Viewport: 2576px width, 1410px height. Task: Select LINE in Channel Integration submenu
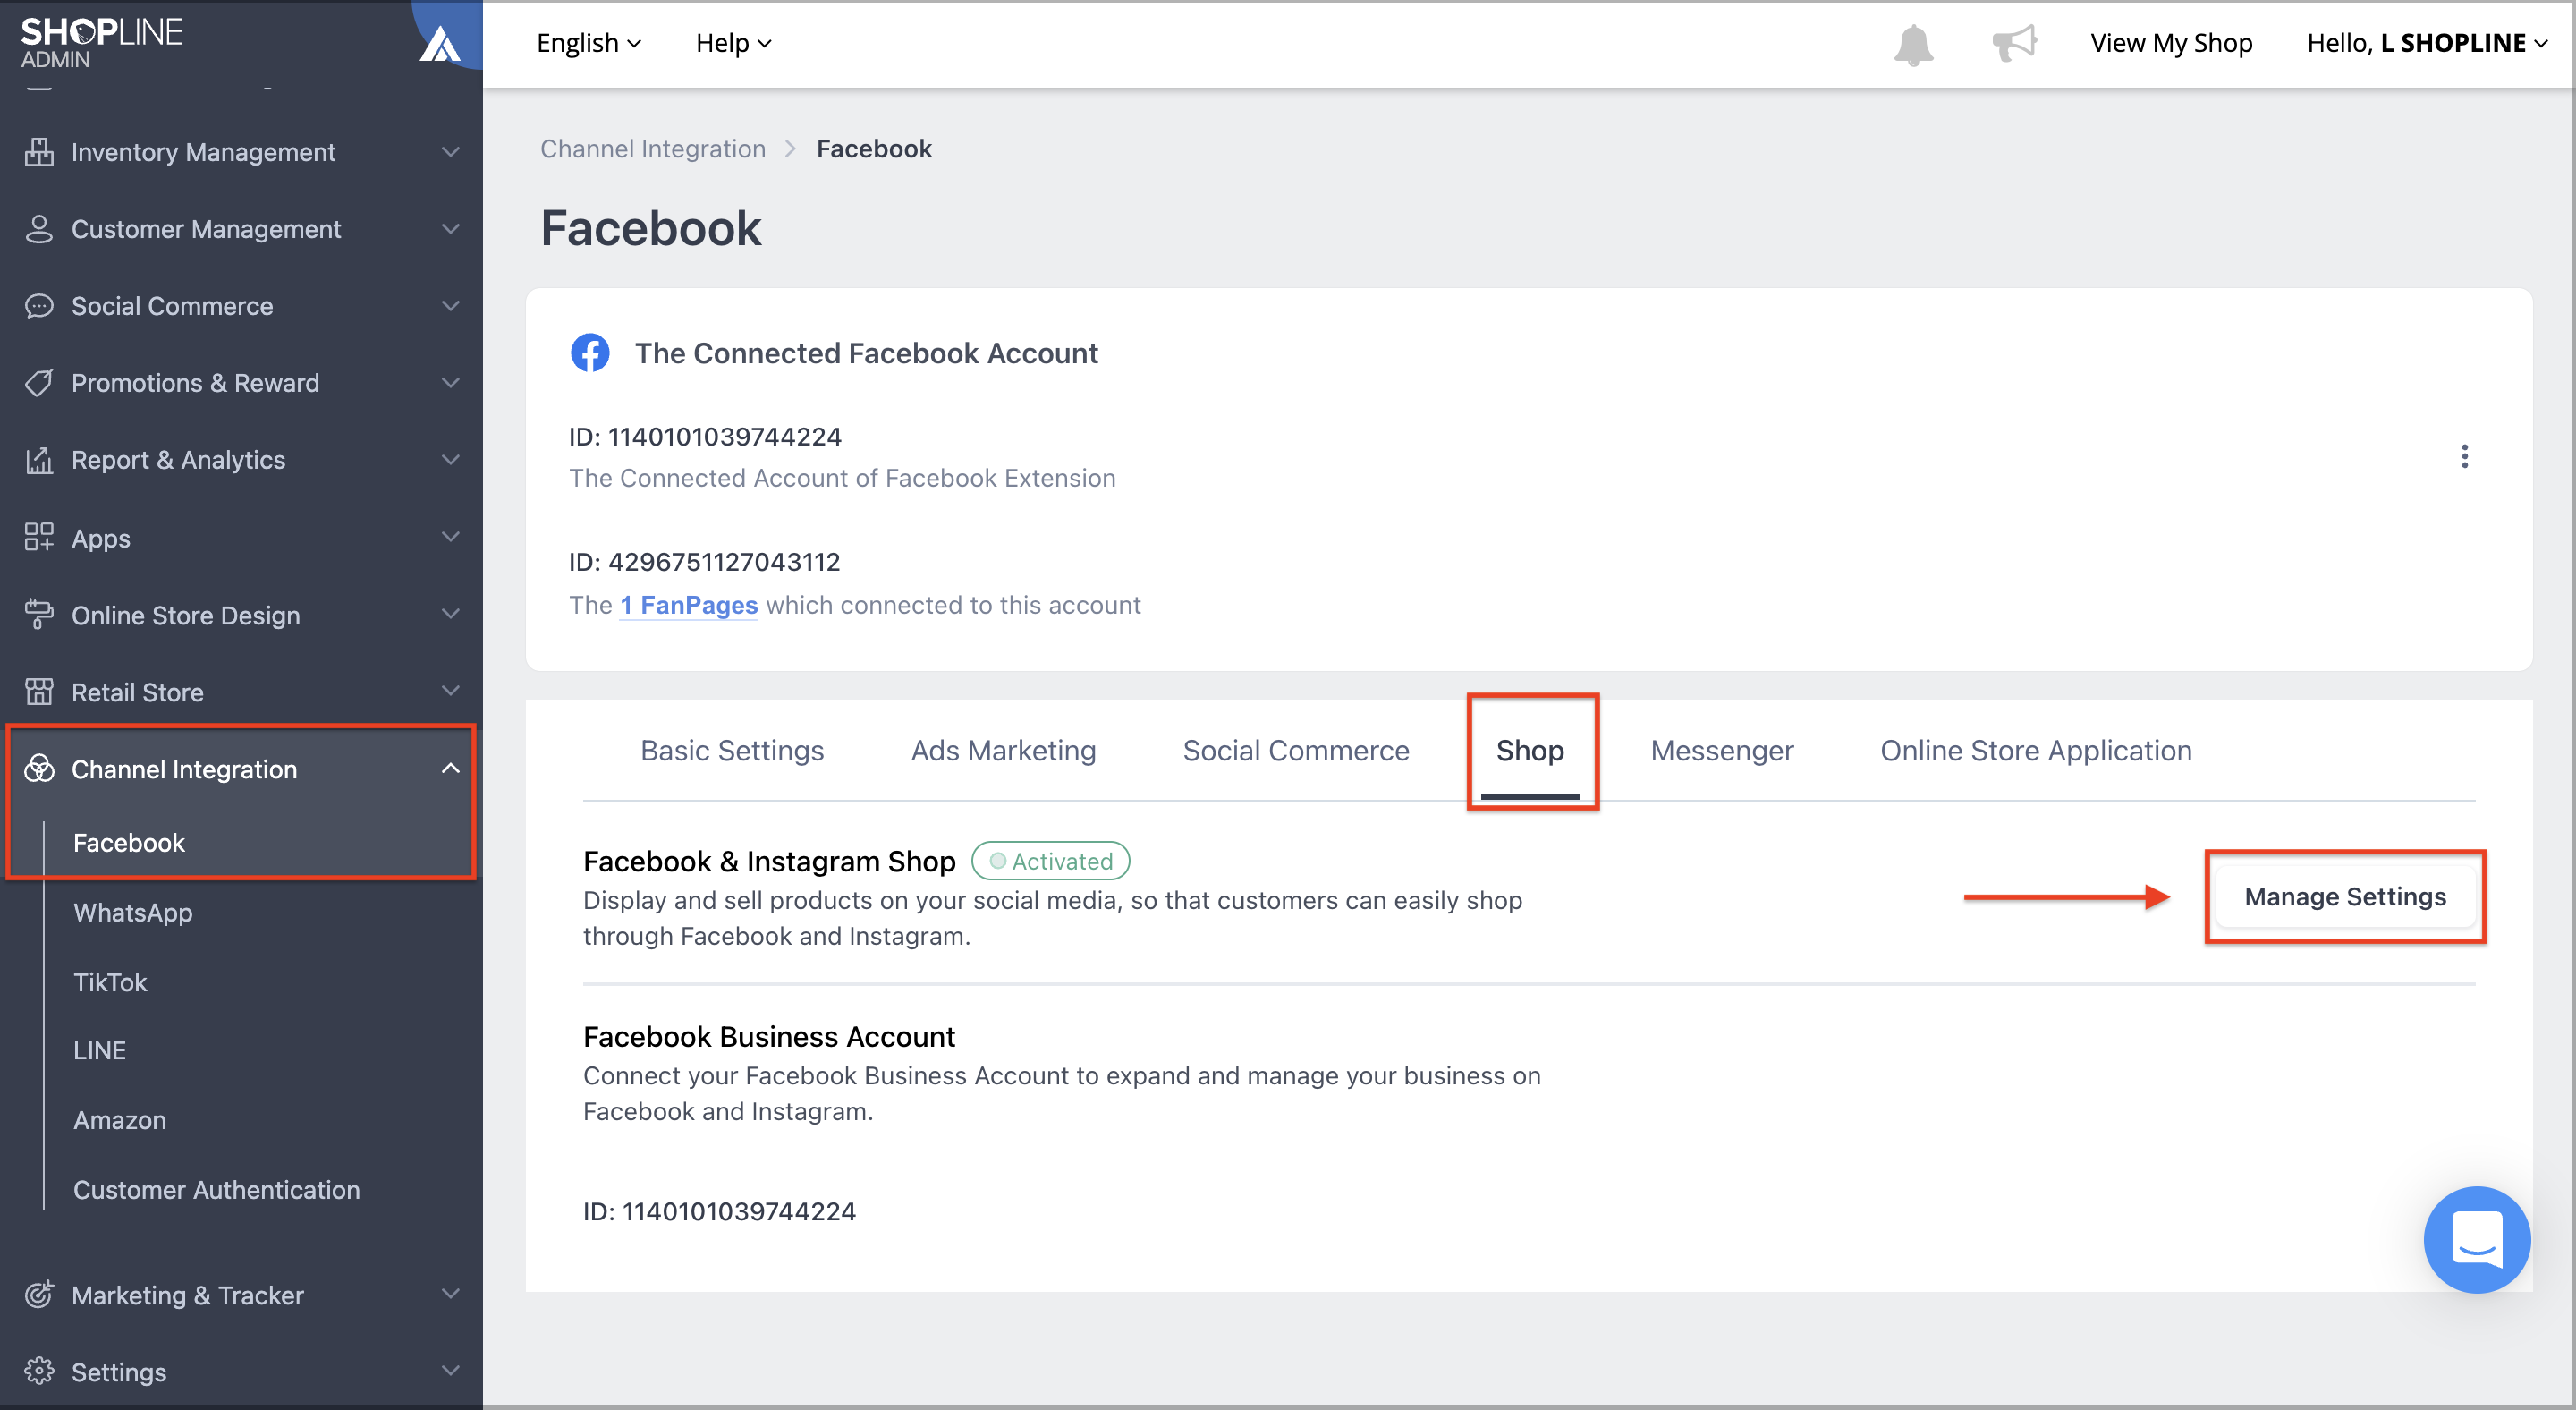pos(99,1050)
